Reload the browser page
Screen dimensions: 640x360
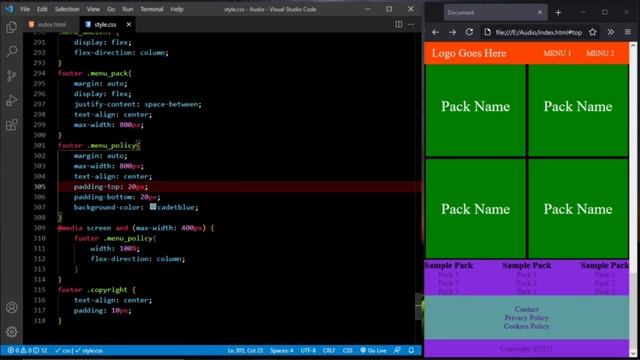click(469, 32)
